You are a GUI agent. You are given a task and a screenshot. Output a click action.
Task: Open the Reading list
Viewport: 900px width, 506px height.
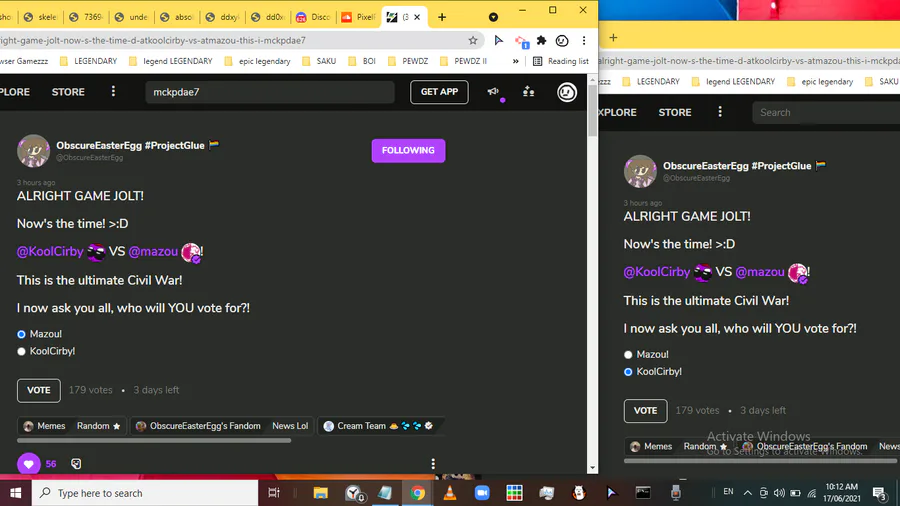(561, 61)
